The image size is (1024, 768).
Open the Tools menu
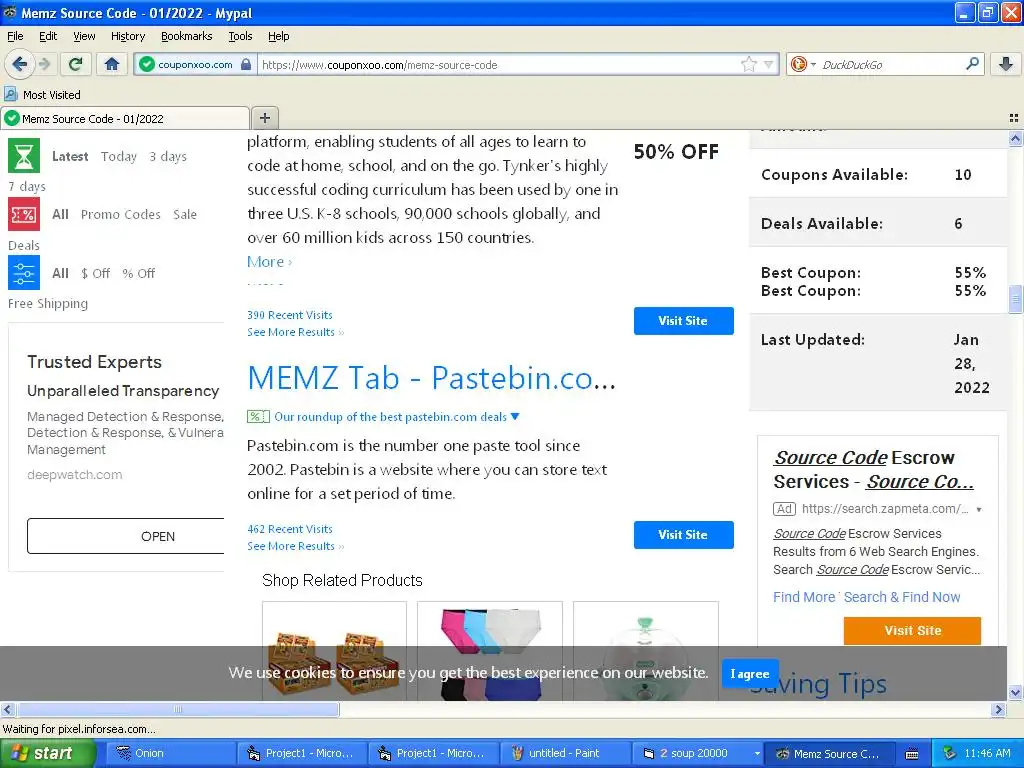pos(240,36)
